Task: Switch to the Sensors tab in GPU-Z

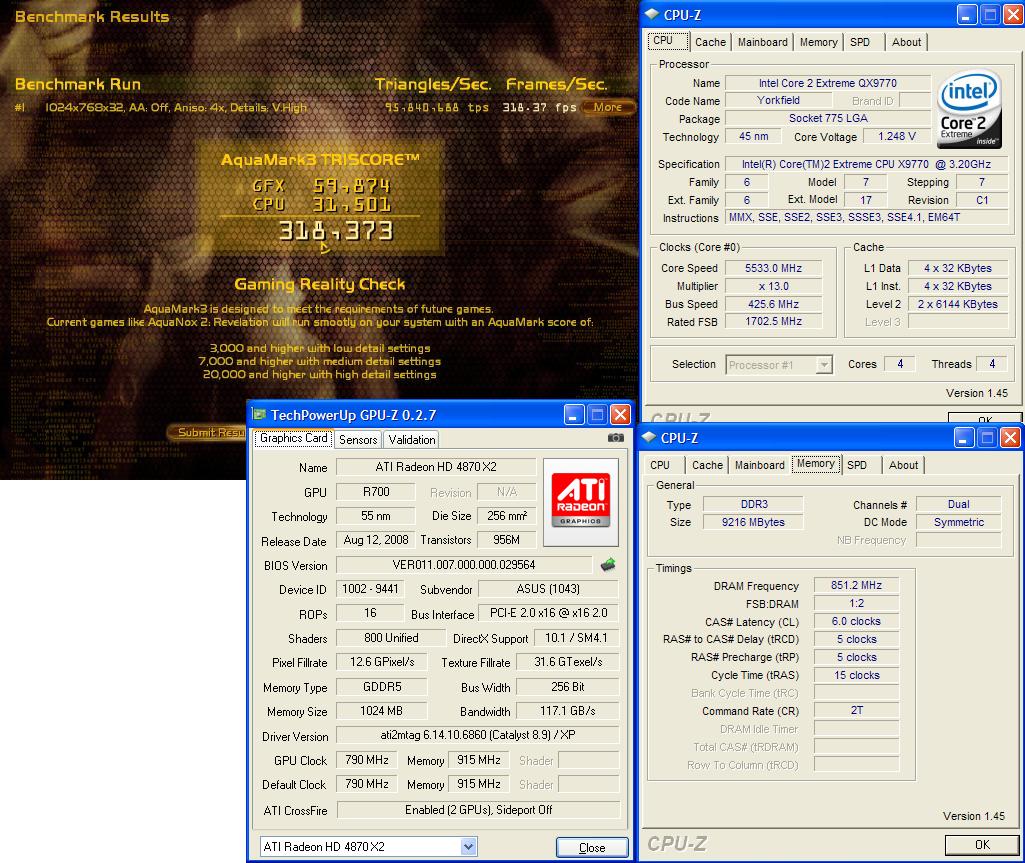Action: tap(358, 439)
